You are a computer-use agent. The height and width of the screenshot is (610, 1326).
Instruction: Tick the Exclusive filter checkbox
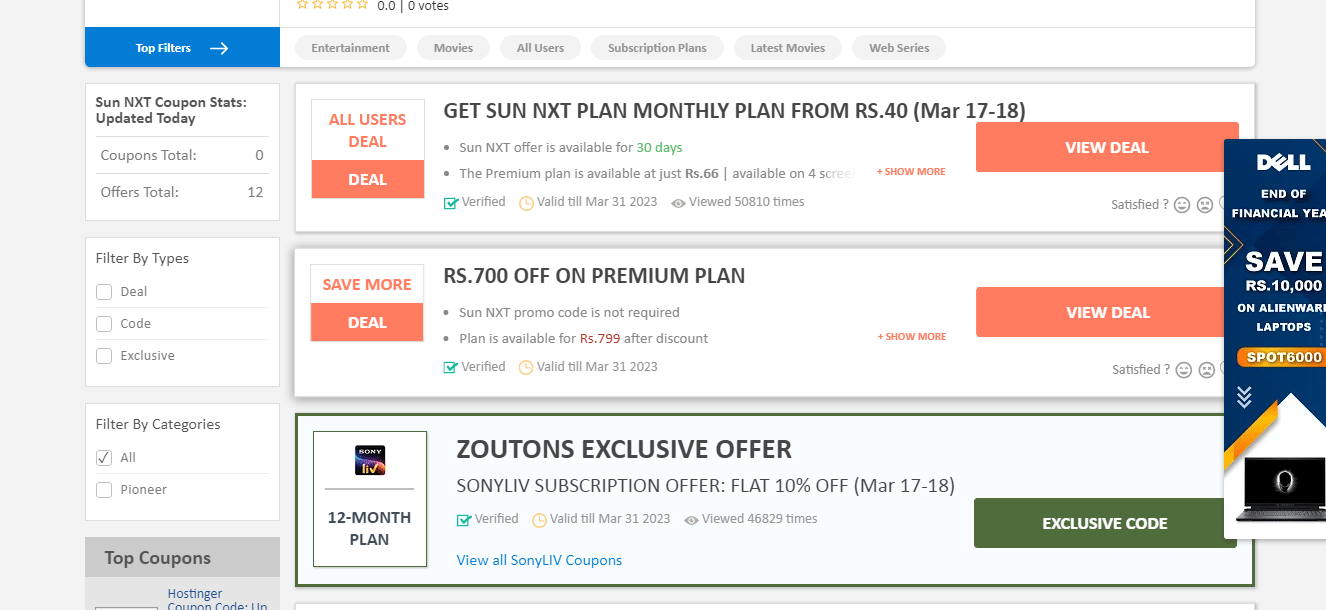coord(104,356)
